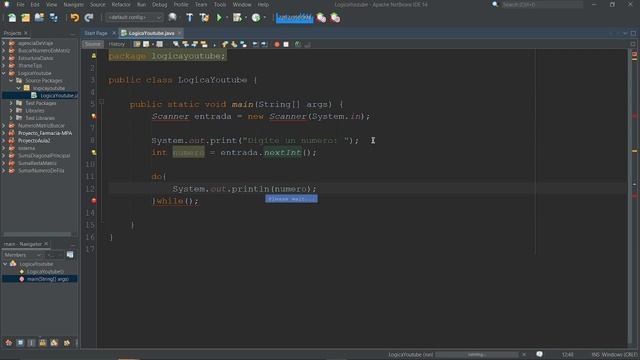Image resolution: width=640 pixels, height=360 pixels.
Task: Click the Debug Project icon
Action: [x=237, y=18]
